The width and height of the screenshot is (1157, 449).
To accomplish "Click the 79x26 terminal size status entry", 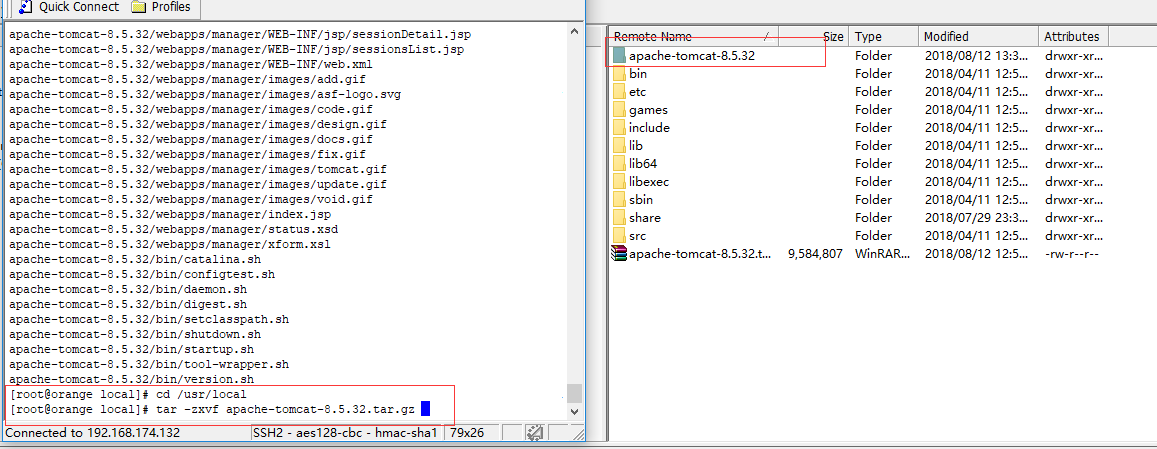I will pyautogui.click(x=466, y=433).
